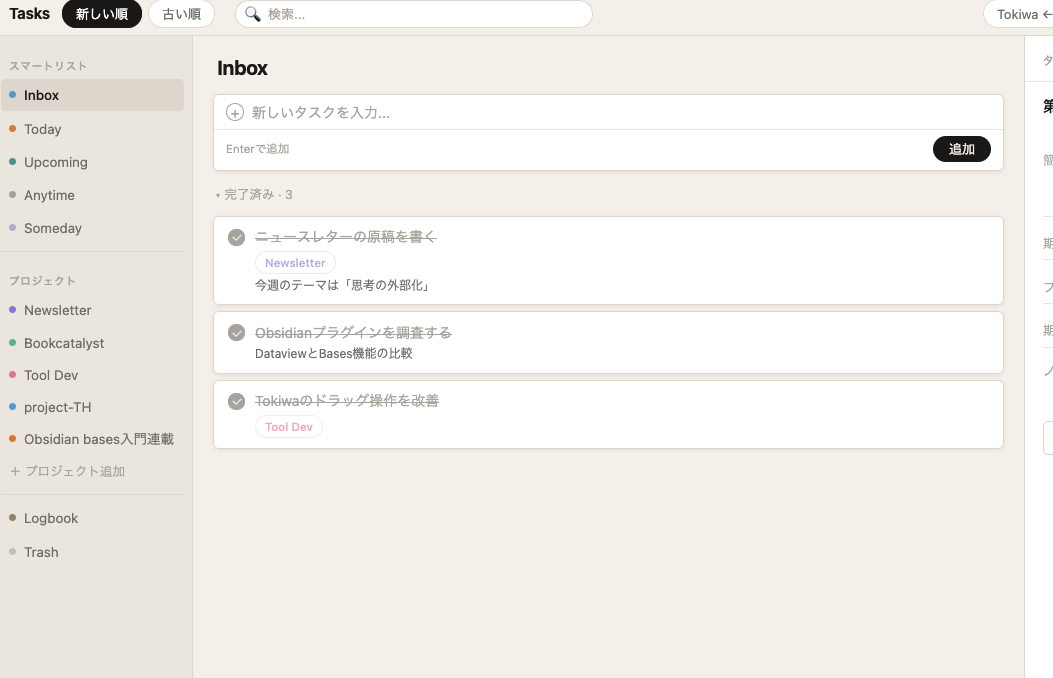Click the Inbox heading
The width and height of the screenshot is (1053, 678).
point(242,68)
